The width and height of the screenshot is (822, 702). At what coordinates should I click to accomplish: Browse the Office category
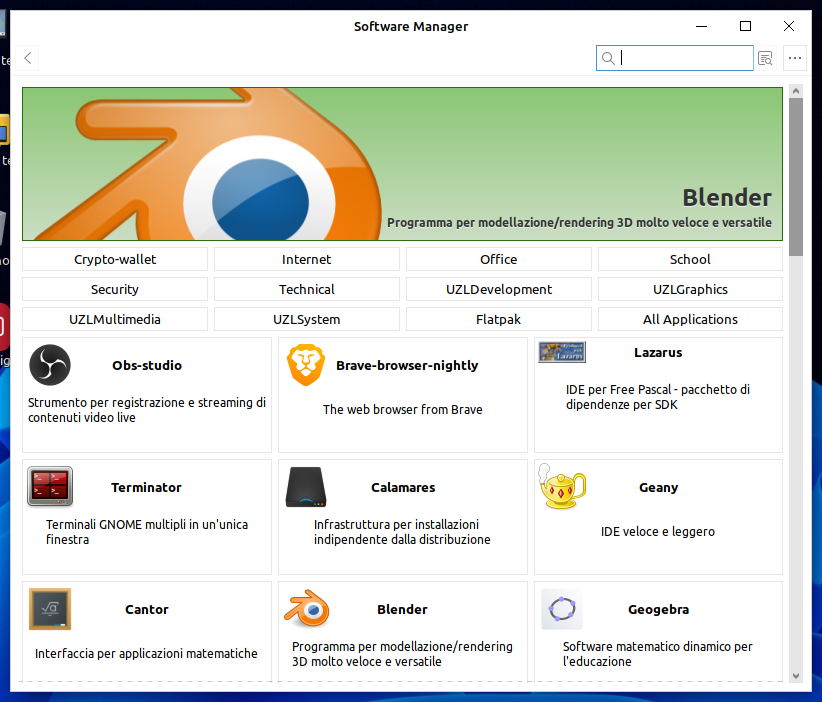pyautogui.click(x=498, y=259)
